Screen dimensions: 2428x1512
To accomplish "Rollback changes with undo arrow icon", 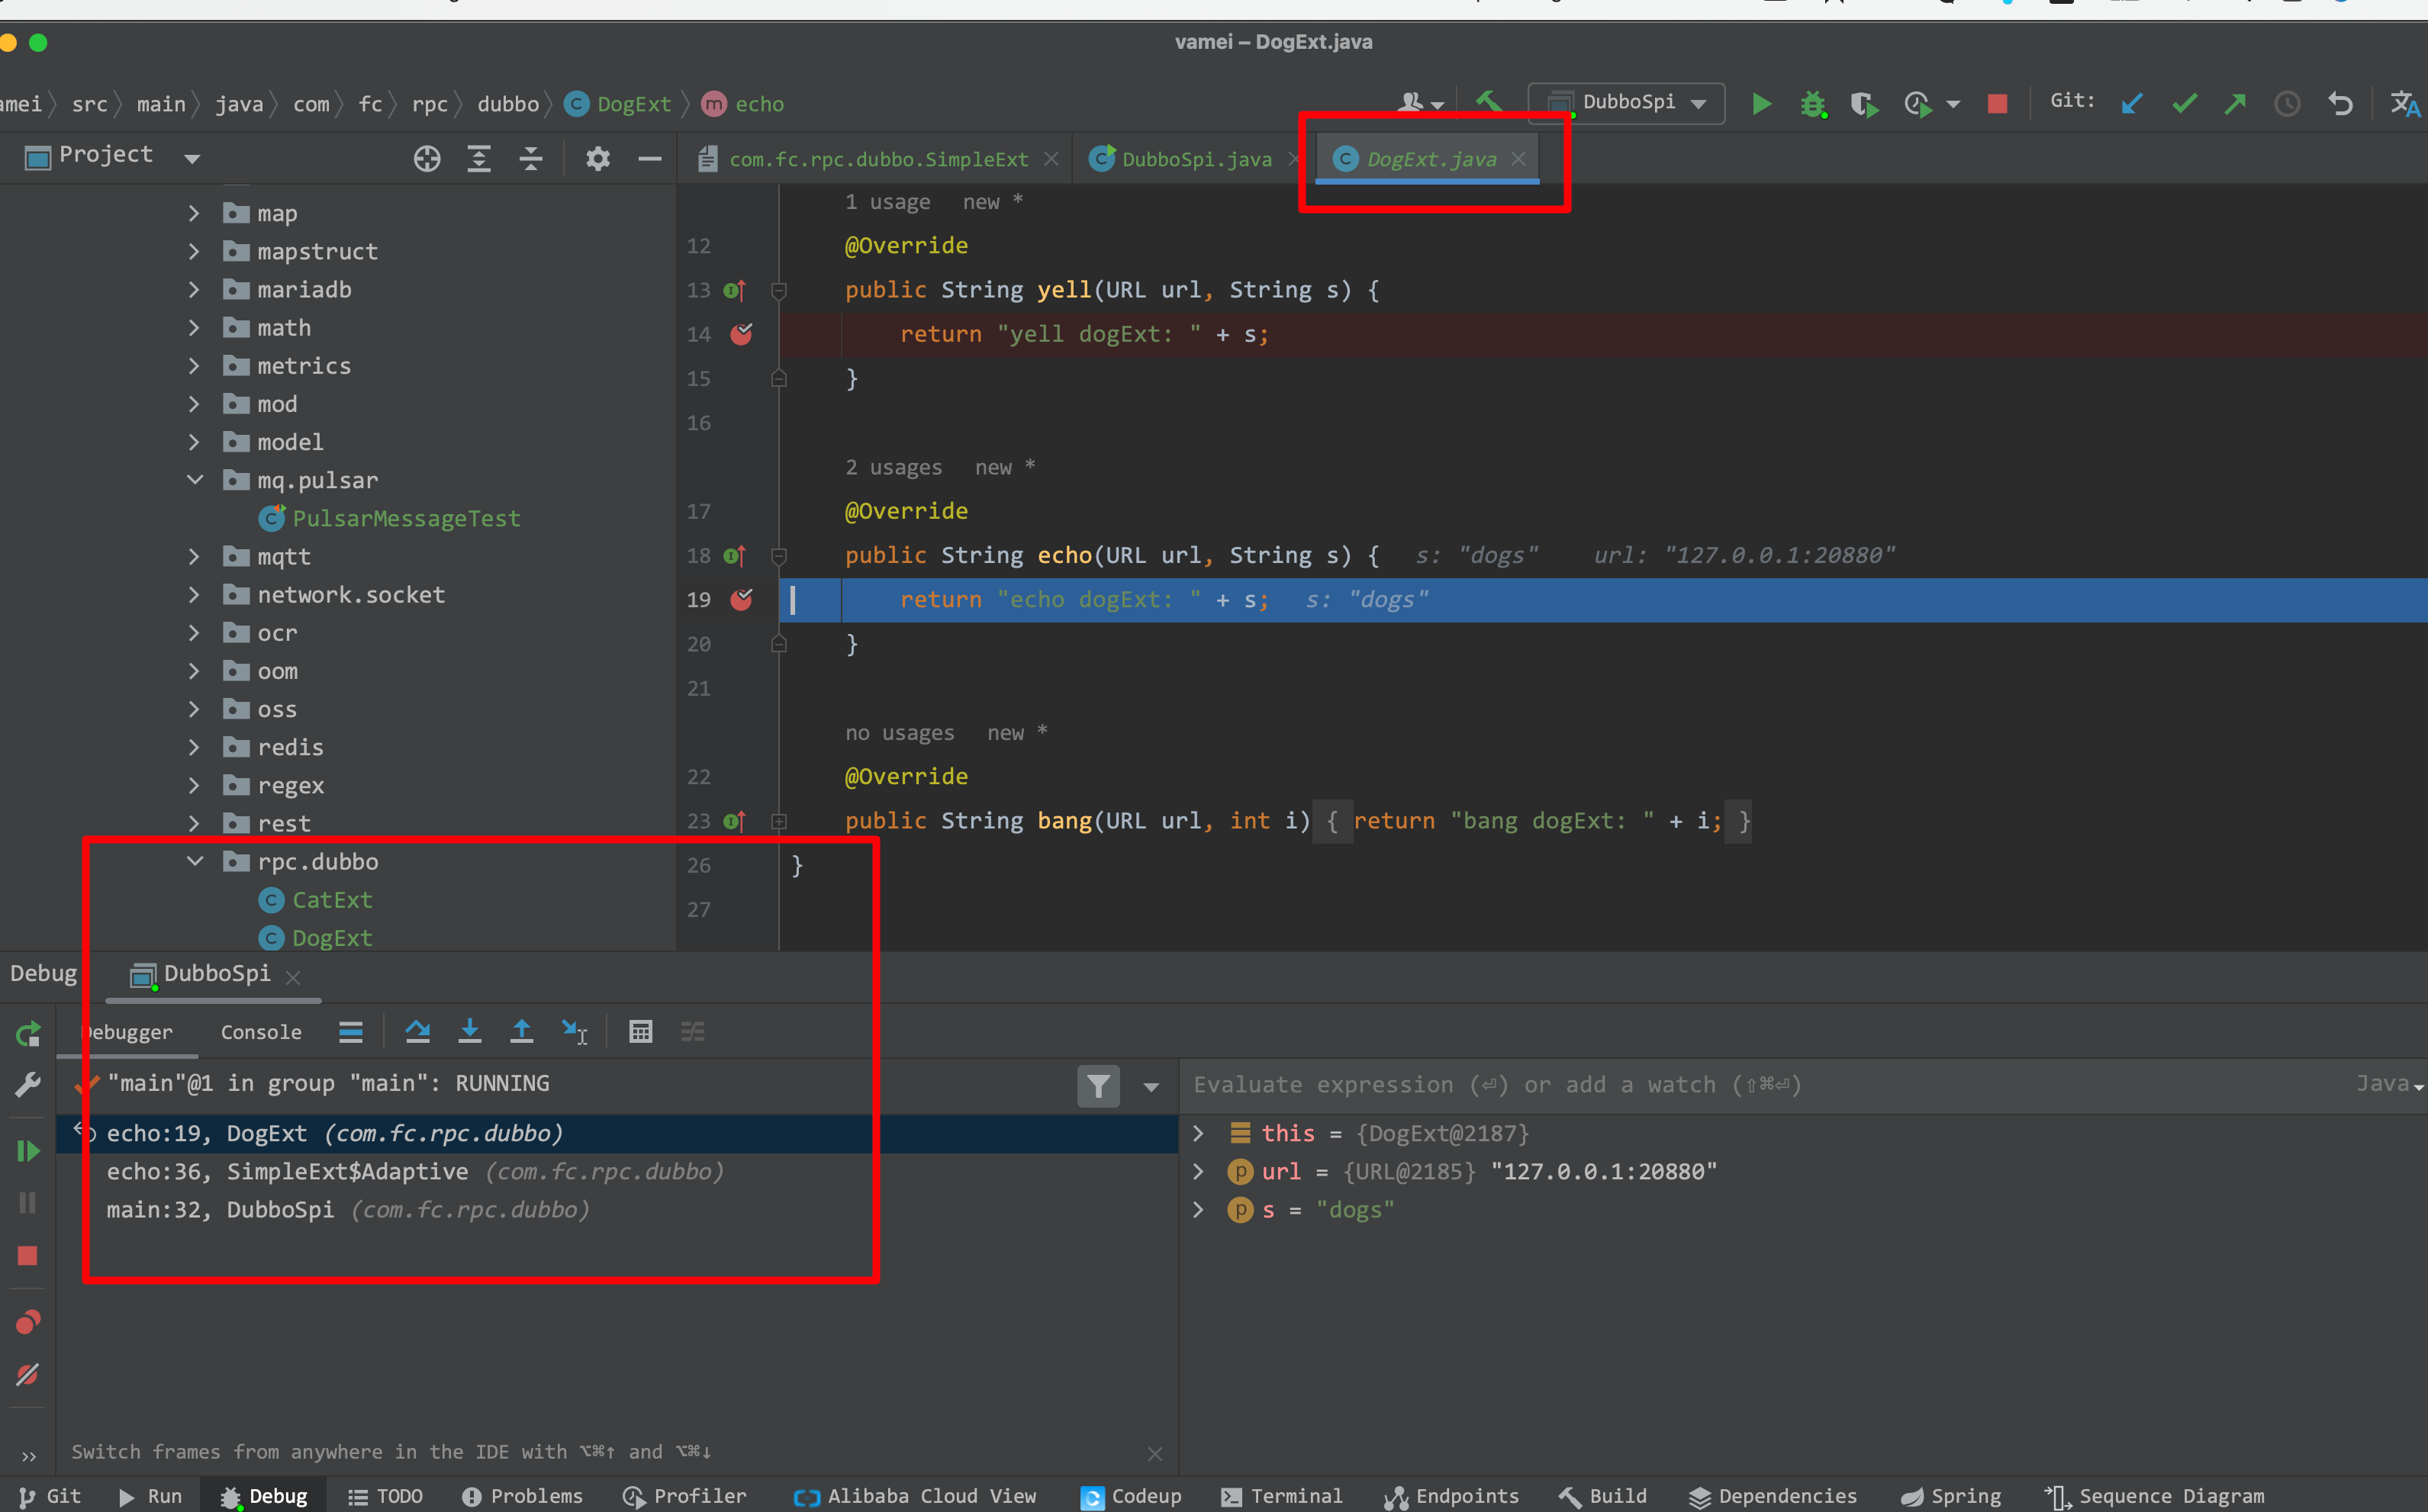I will click(x=2340, y=104).
